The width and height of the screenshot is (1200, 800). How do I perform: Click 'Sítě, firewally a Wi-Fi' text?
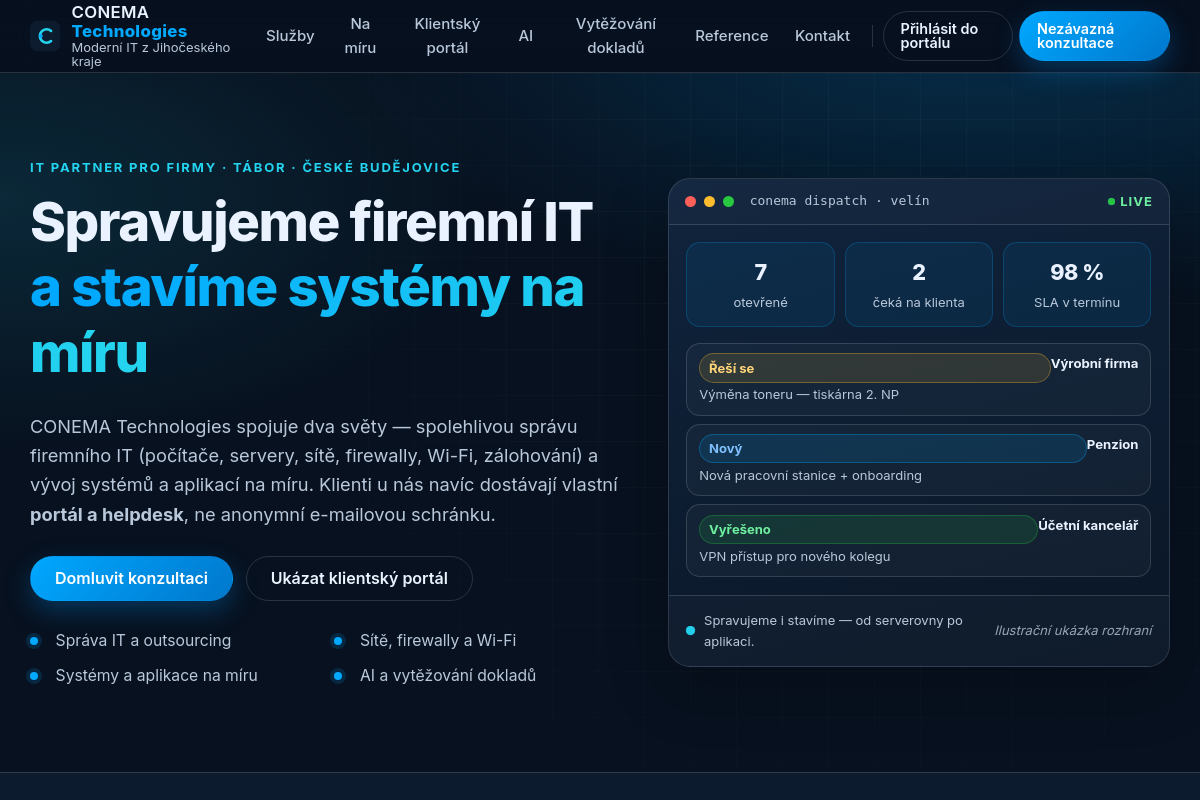438,641
